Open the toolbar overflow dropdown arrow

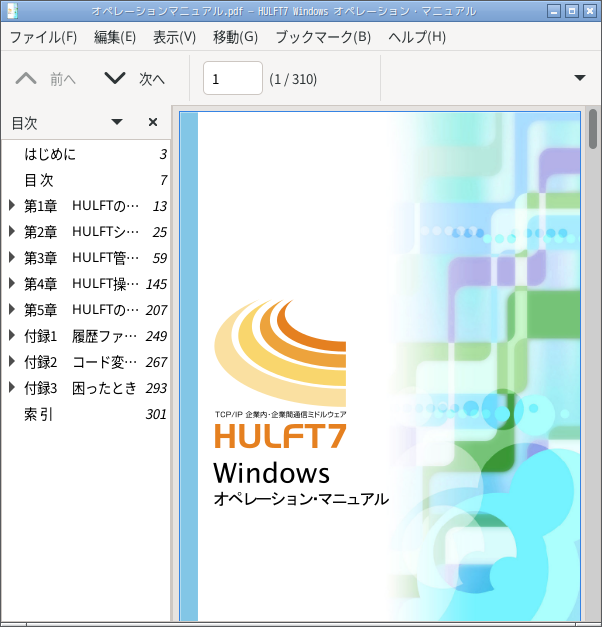tap(580, 78)
